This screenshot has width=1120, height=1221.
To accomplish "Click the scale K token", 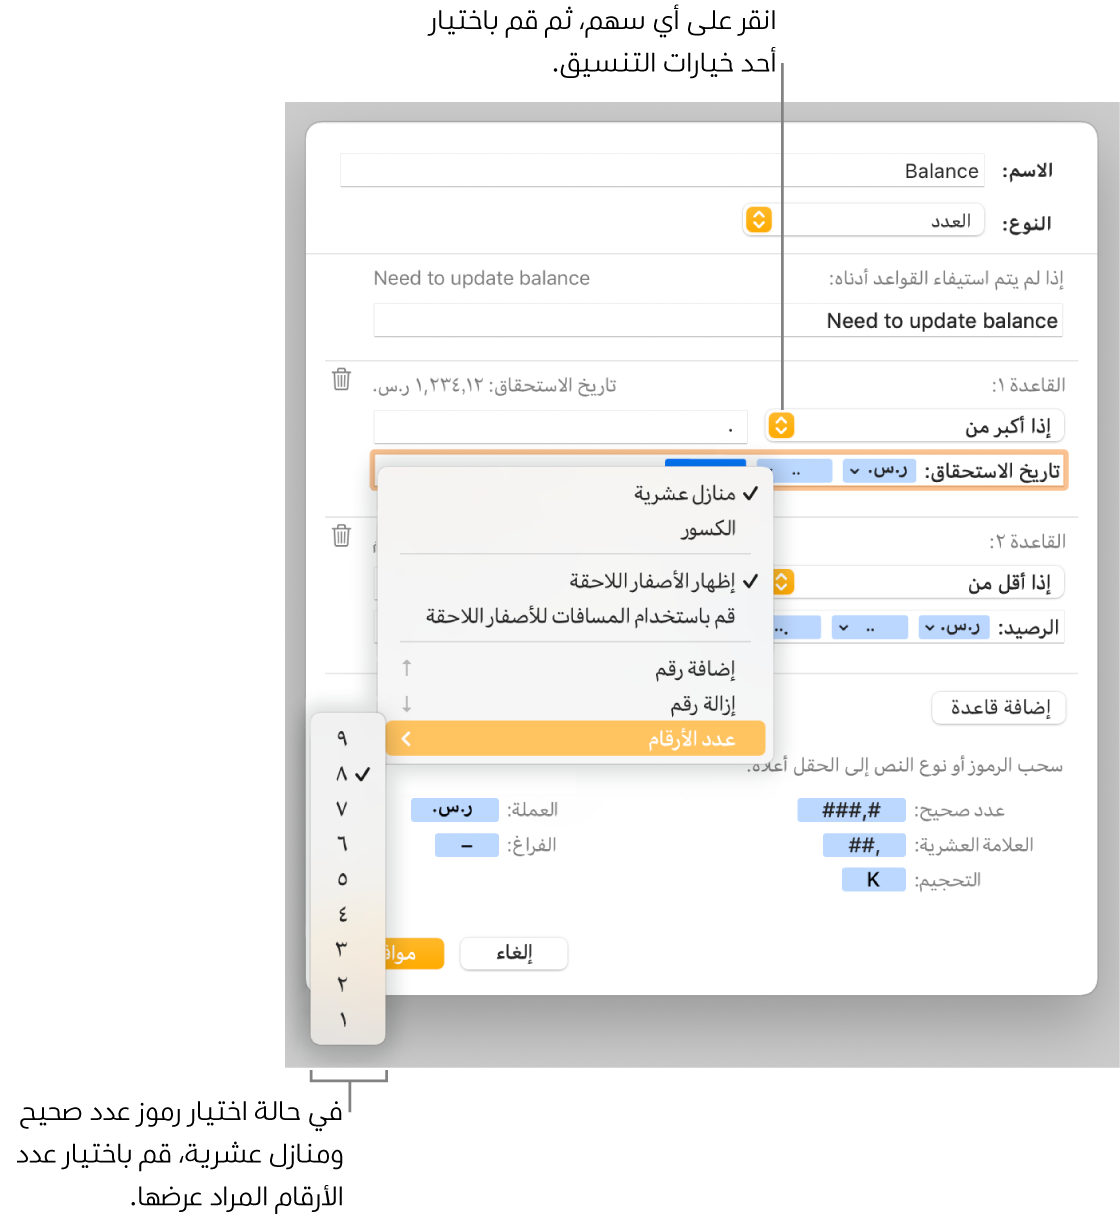I will 873,880.
